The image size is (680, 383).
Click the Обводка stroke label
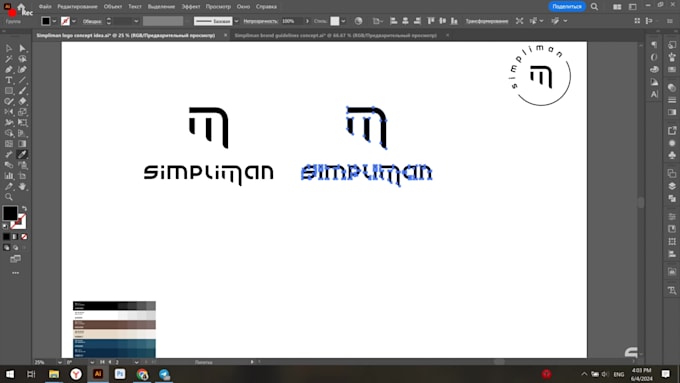tap(92, 21)
